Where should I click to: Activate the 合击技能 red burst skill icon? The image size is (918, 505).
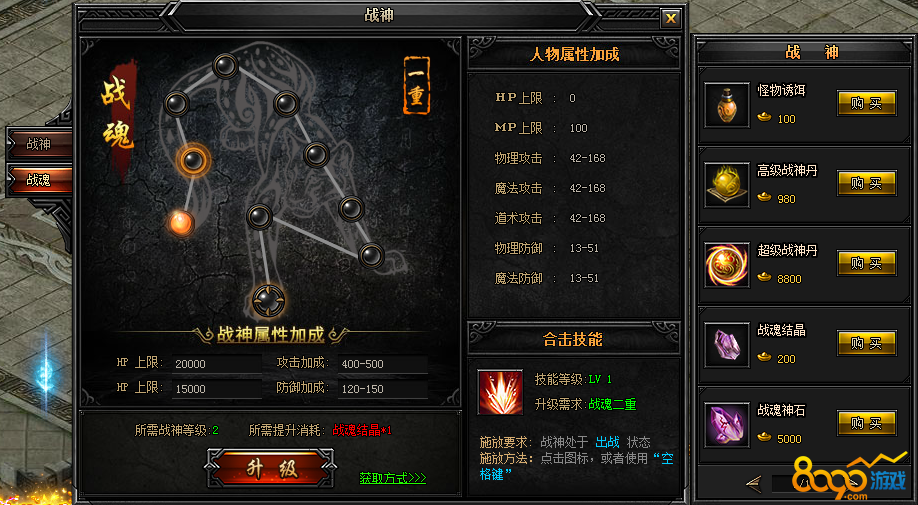[500, 392]
